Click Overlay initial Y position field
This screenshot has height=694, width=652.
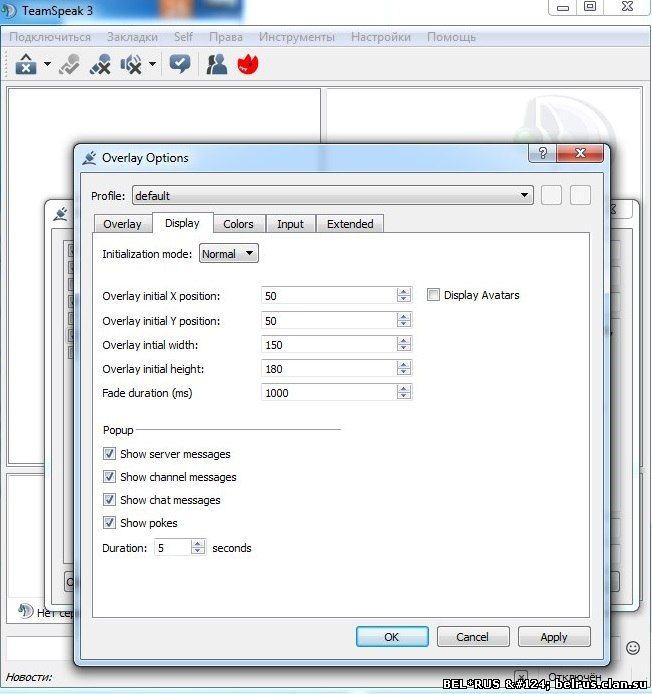click(329, 320)
